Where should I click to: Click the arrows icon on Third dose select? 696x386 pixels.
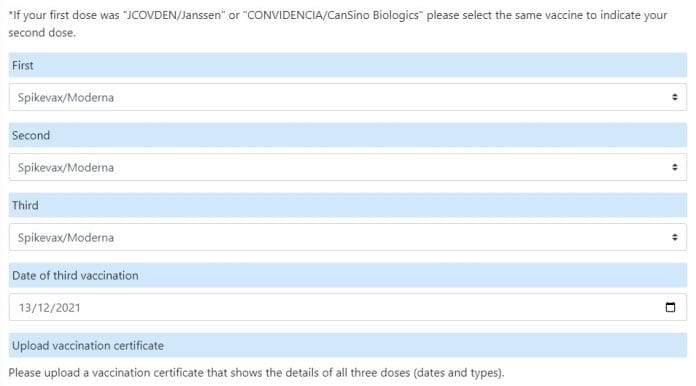point(675,237)
